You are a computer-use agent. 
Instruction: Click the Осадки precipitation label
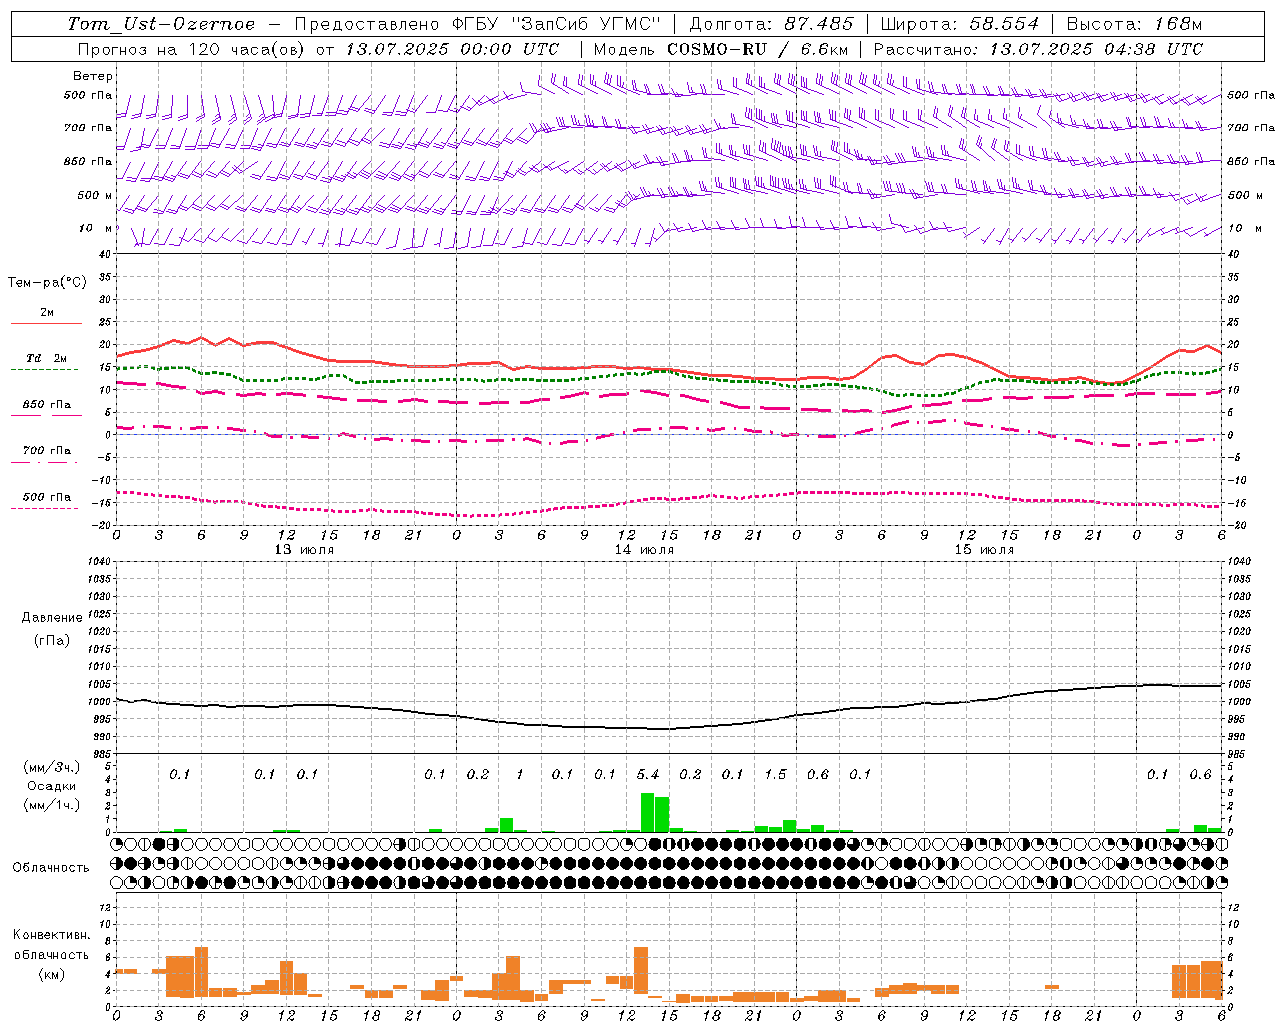point(52,786)
